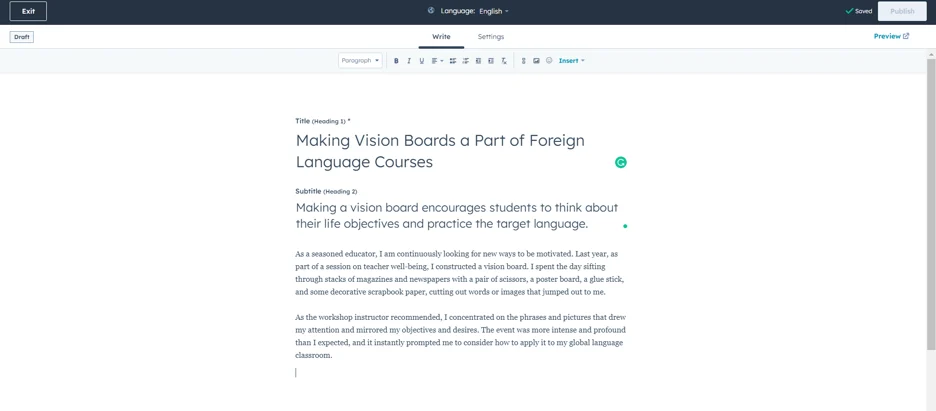Click the paragraph starting 'As a seasoned educator'

(460, 273)
